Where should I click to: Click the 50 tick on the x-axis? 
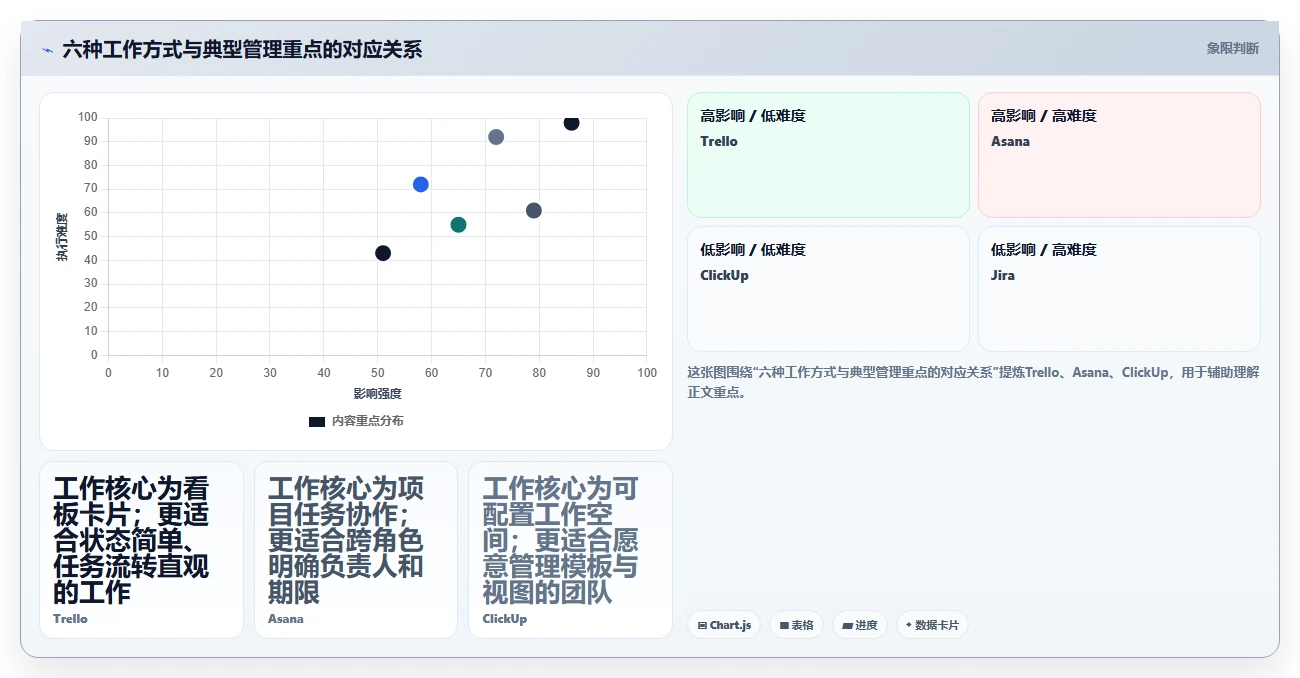(x=378, y=373)
